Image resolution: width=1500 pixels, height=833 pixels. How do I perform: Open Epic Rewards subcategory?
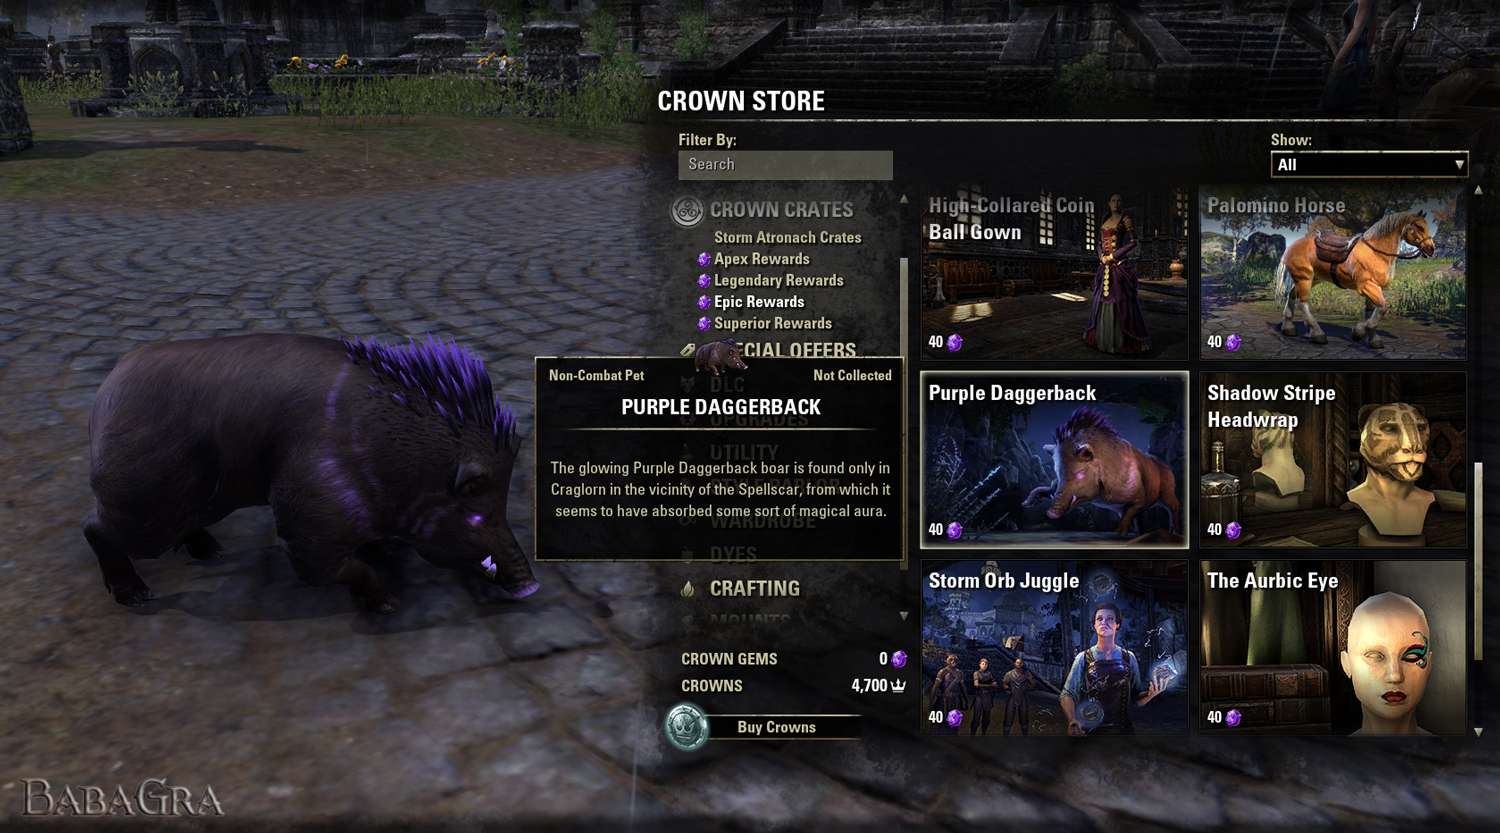(759, 302)
